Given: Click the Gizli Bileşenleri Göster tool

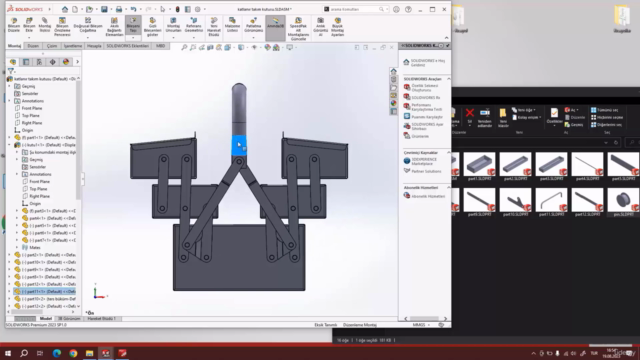Looking at the screenshot, I should pos(152,27).
